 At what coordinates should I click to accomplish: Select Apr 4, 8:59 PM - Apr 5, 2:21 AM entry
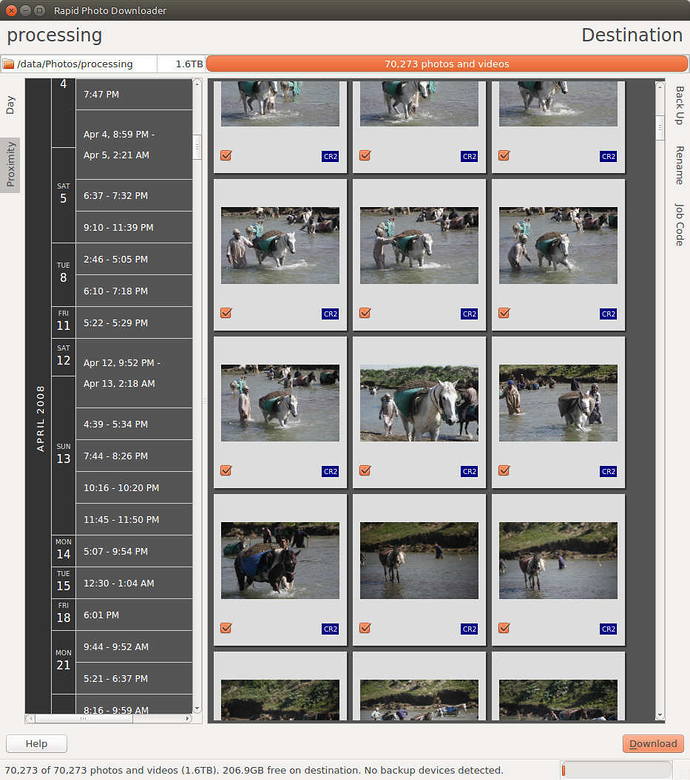click(134, 145)
